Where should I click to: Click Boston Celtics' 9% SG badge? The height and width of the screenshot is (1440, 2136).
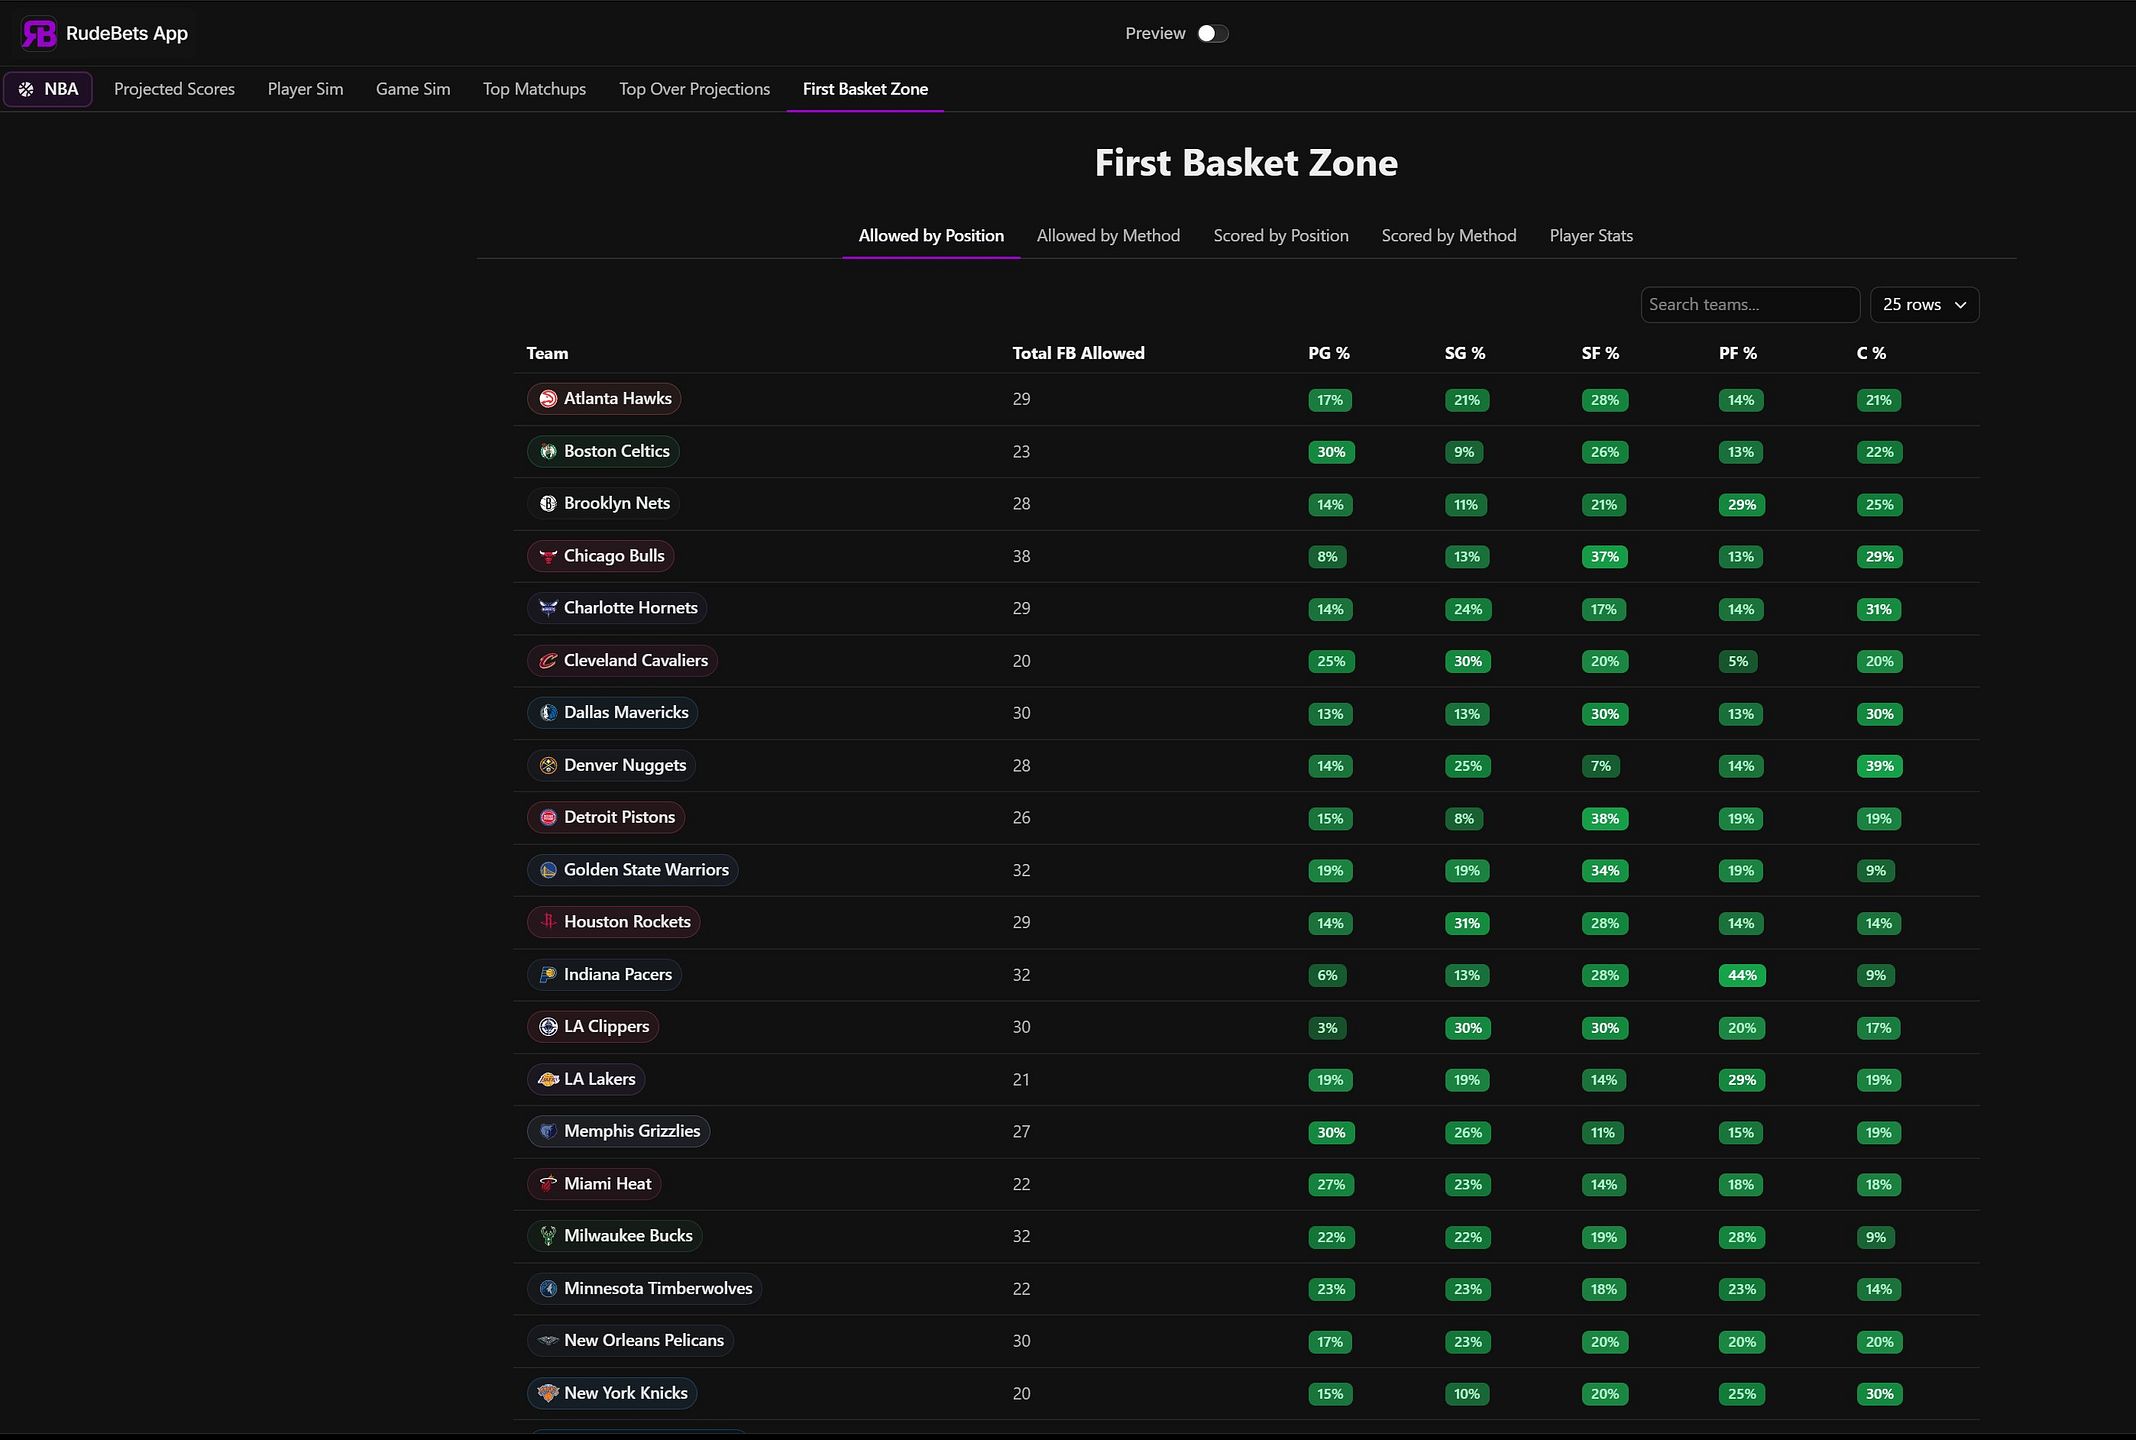coord(1464,452)
